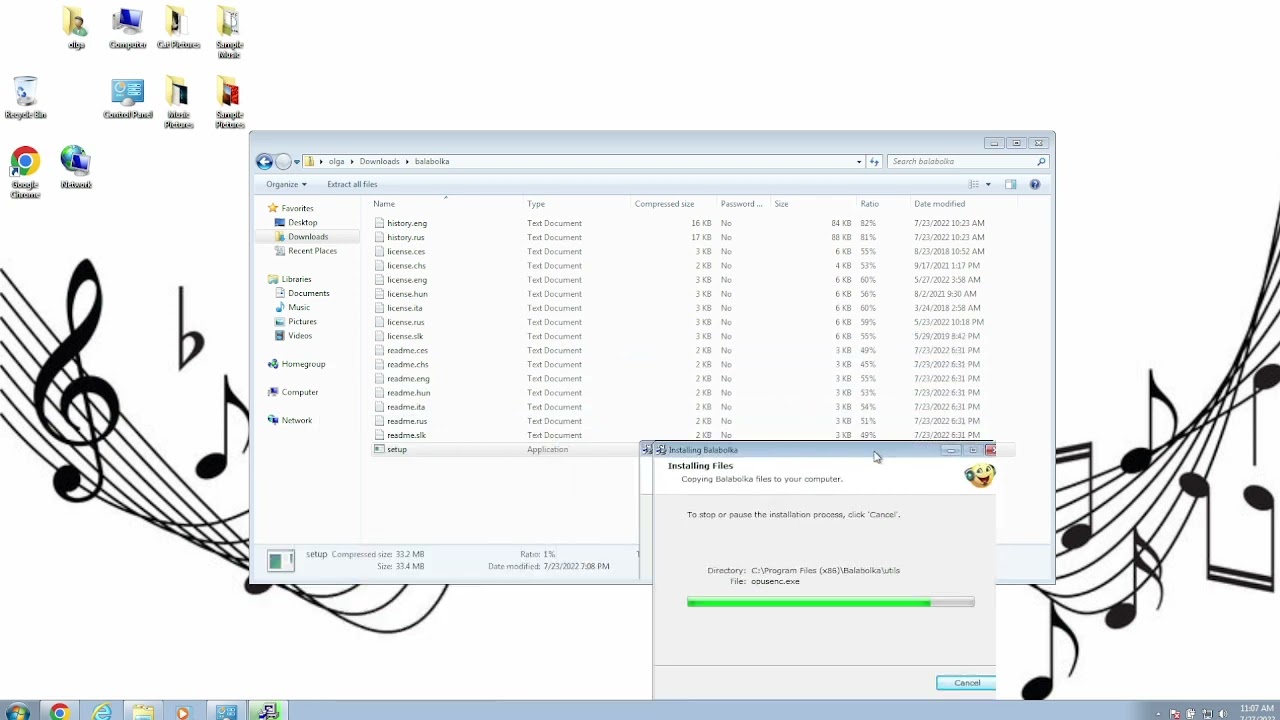Show hidden system tray icons
Screen dimensions: 1280x720
point(1159,714)
